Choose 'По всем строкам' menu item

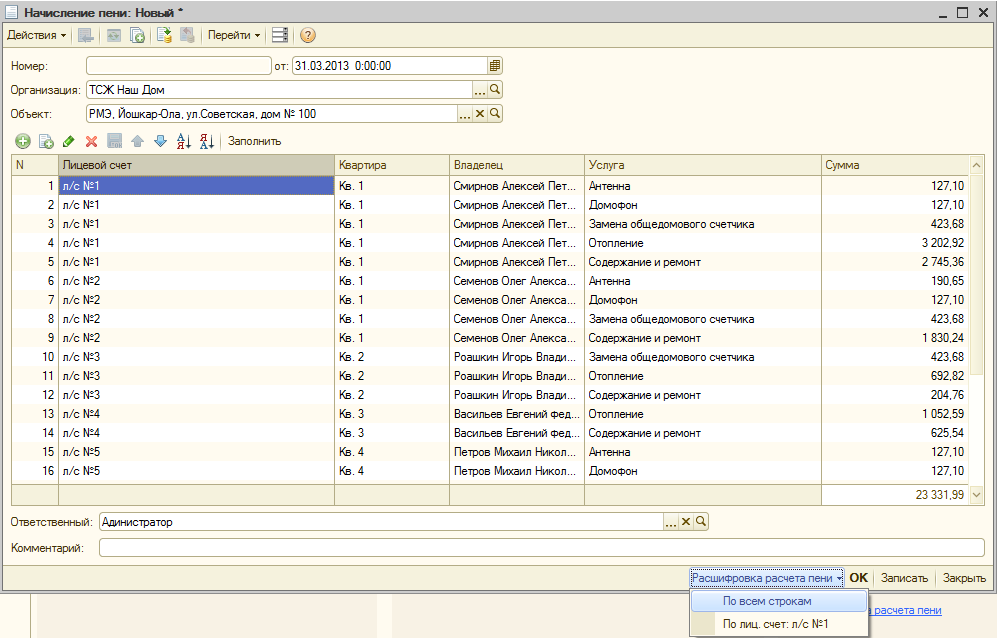767,601
